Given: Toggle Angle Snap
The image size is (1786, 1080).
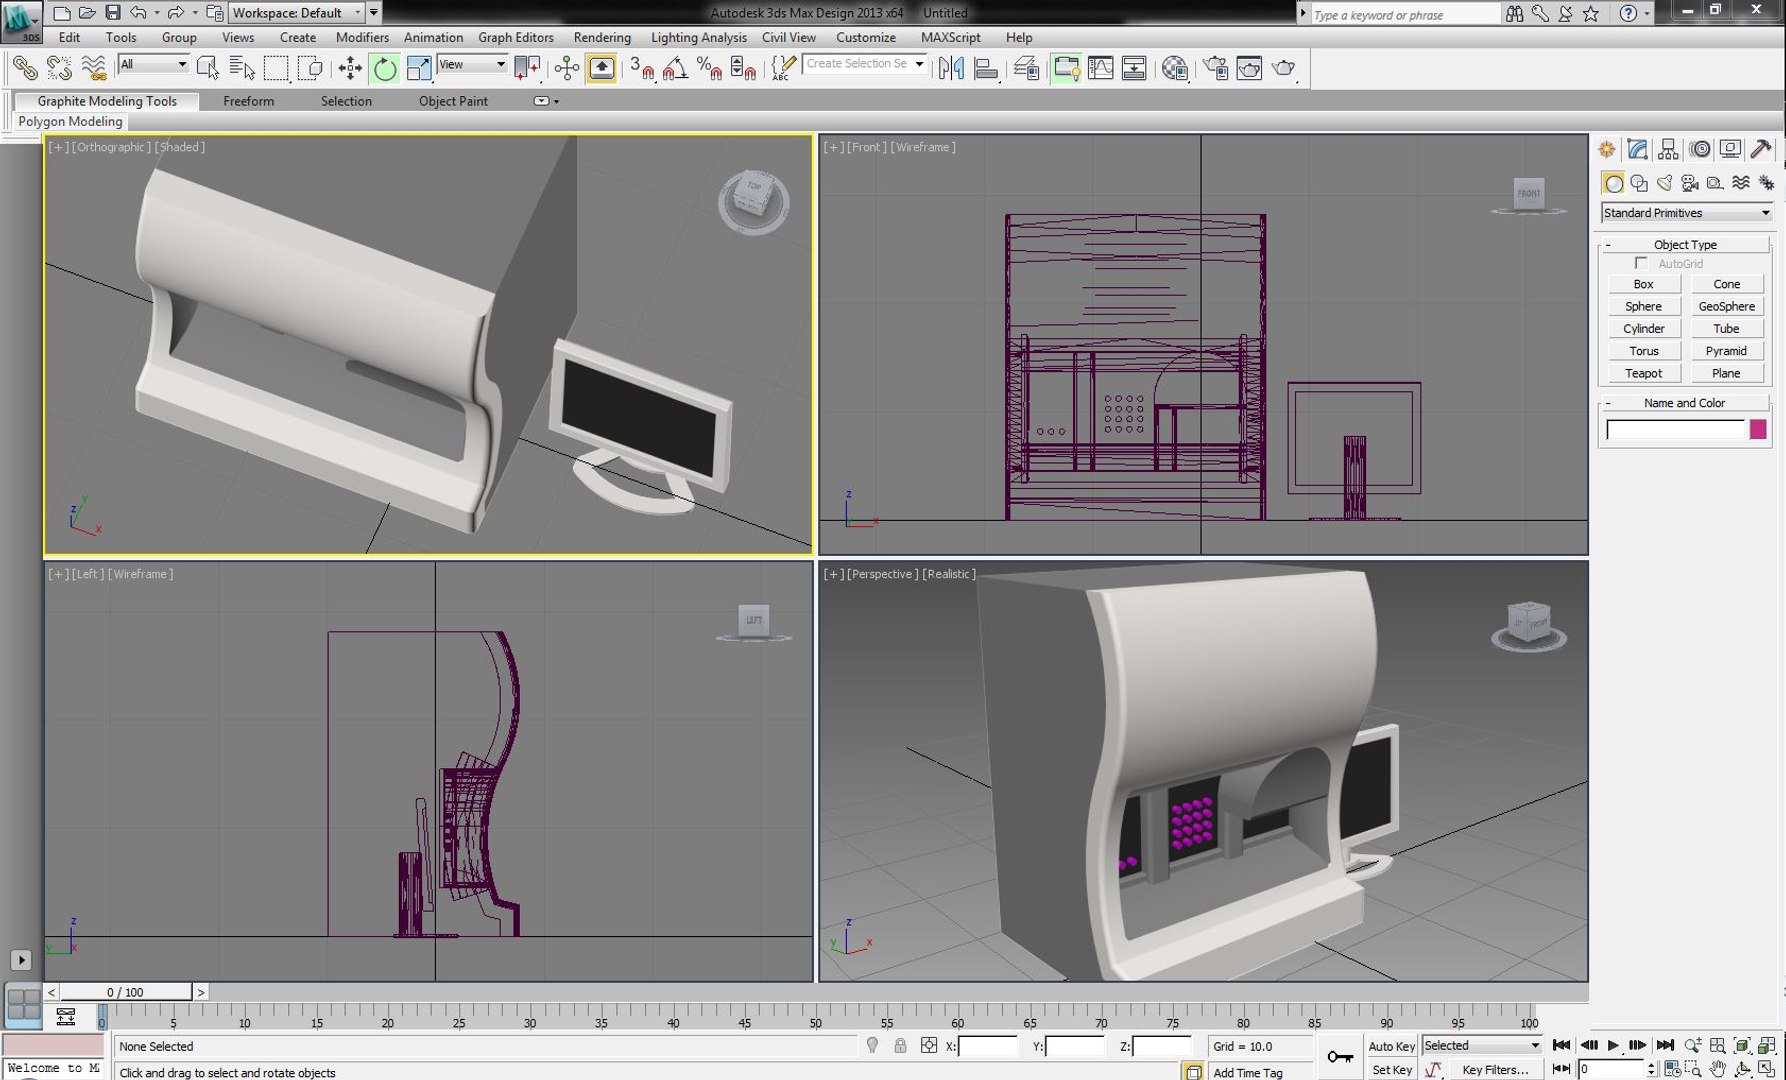Looking at the screenshot, I should [x=675, y=68].
